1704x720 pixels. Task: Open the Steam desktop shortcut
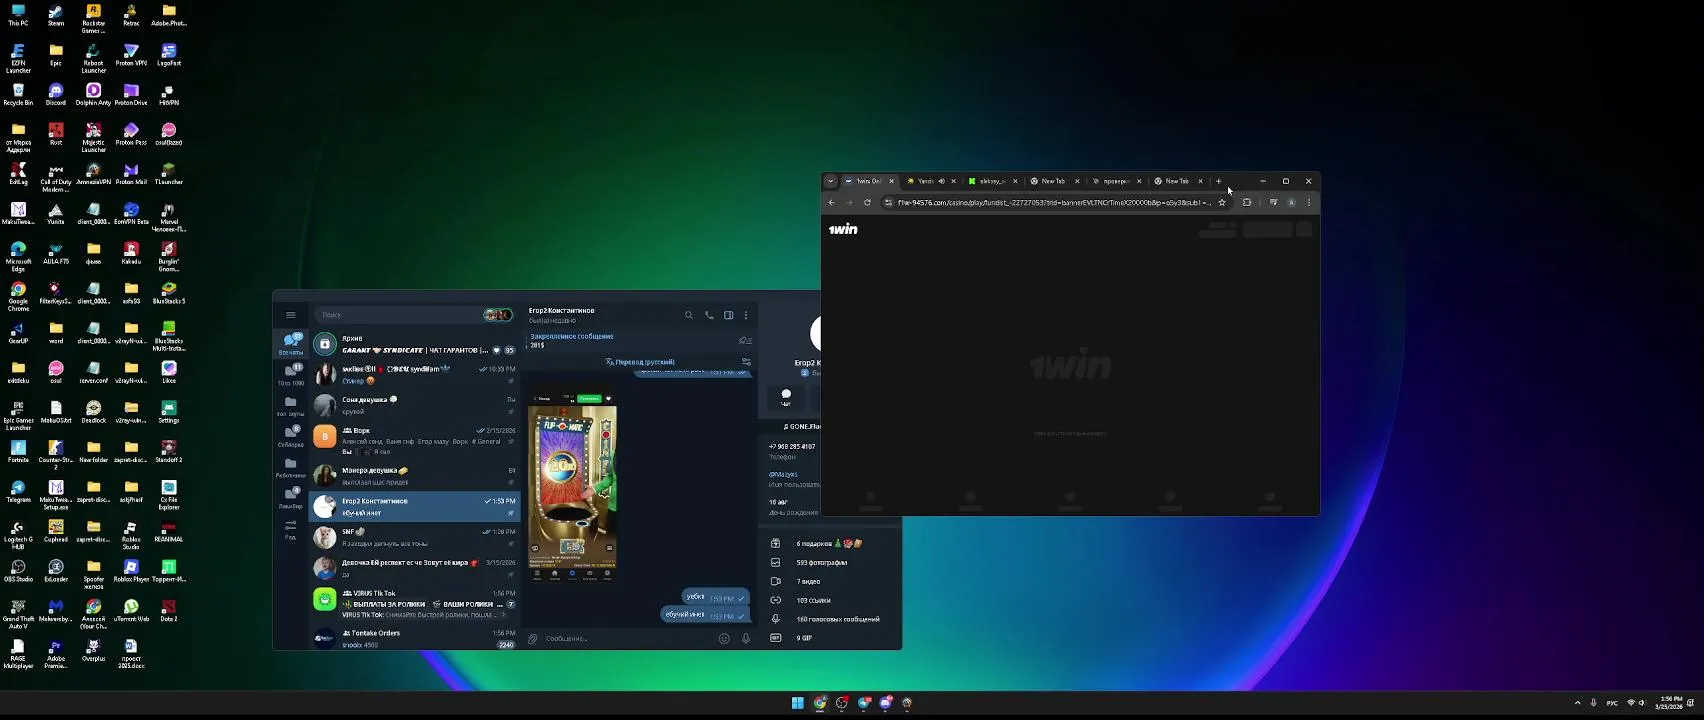click(56, 15)
